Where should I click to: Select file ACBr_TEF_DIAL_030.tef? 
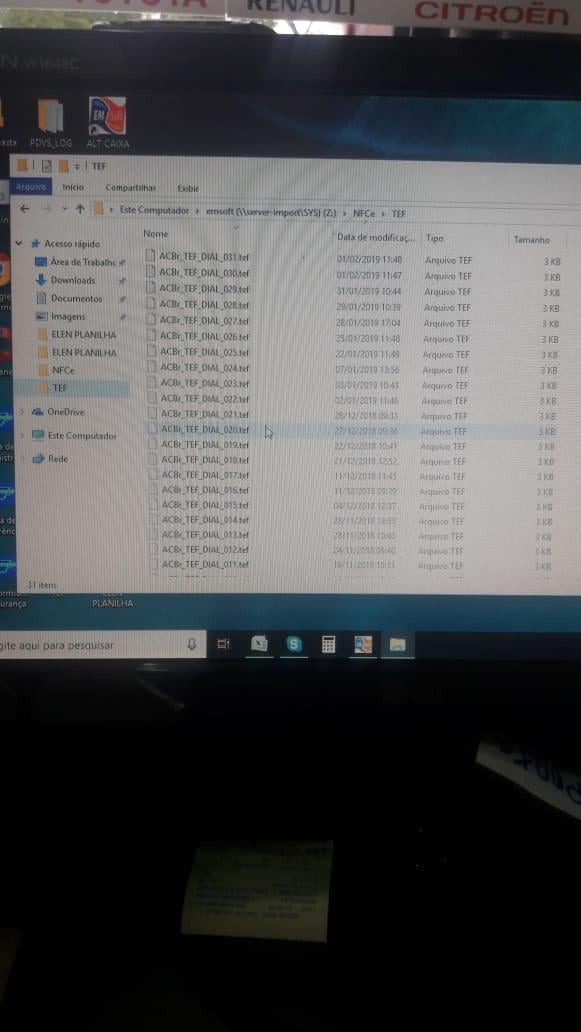click(x=204, y=272)
